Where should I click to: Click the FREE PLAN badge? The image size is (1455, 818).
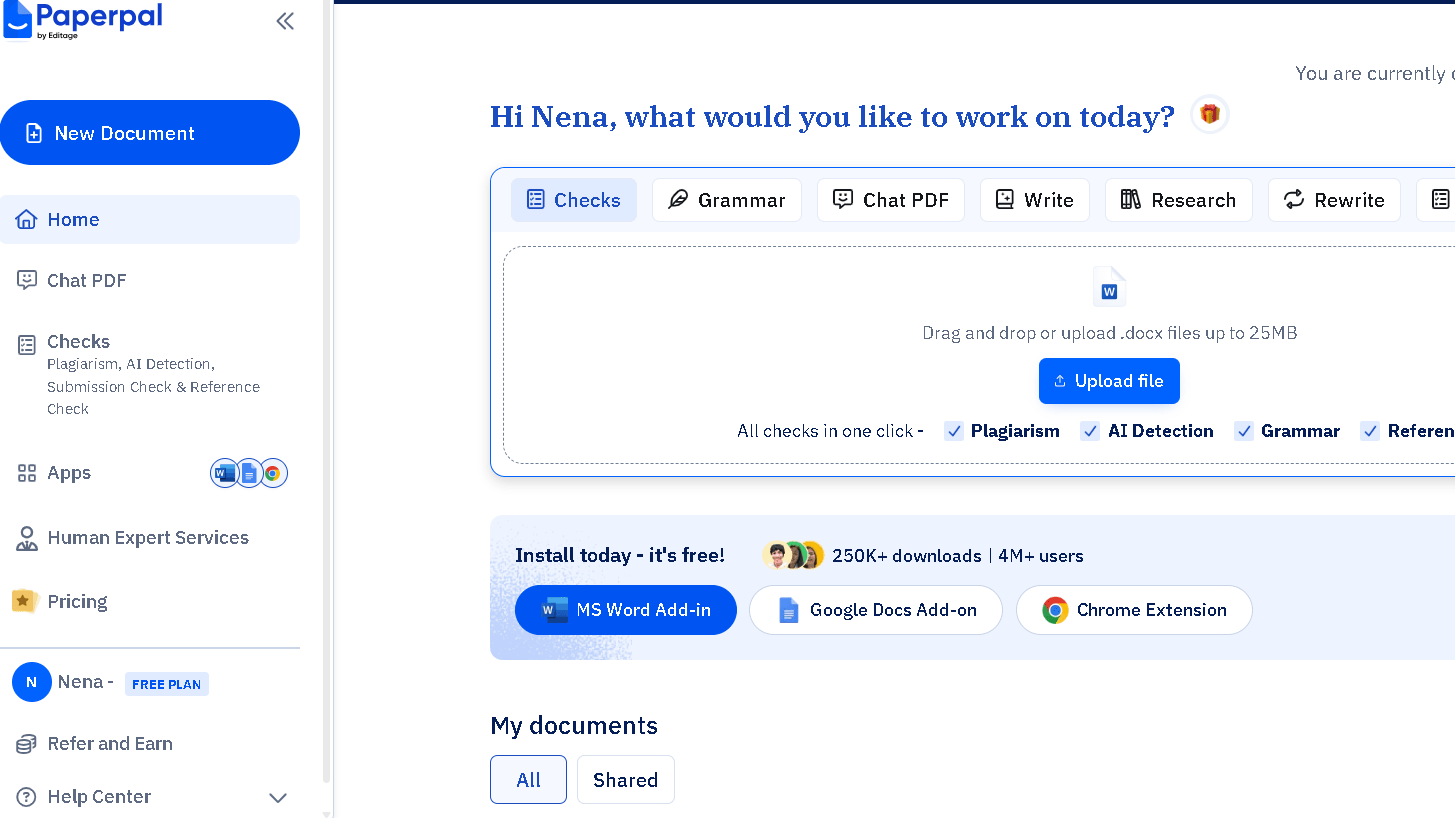click(x=167, y=684)
